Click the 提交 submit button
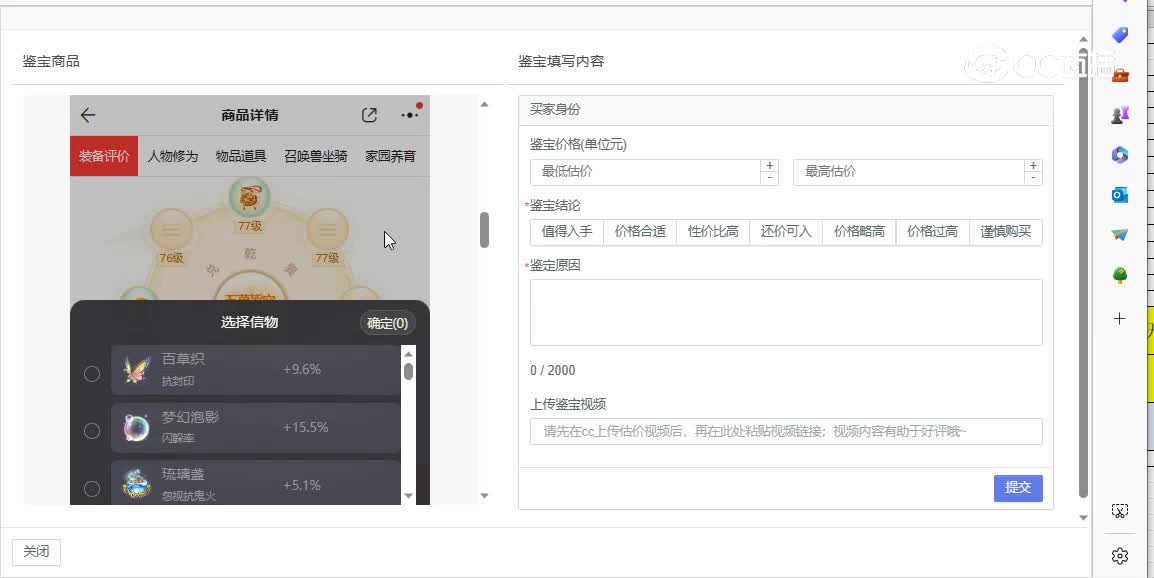Screen dimensions: 1154x578 coord(1018,487)
